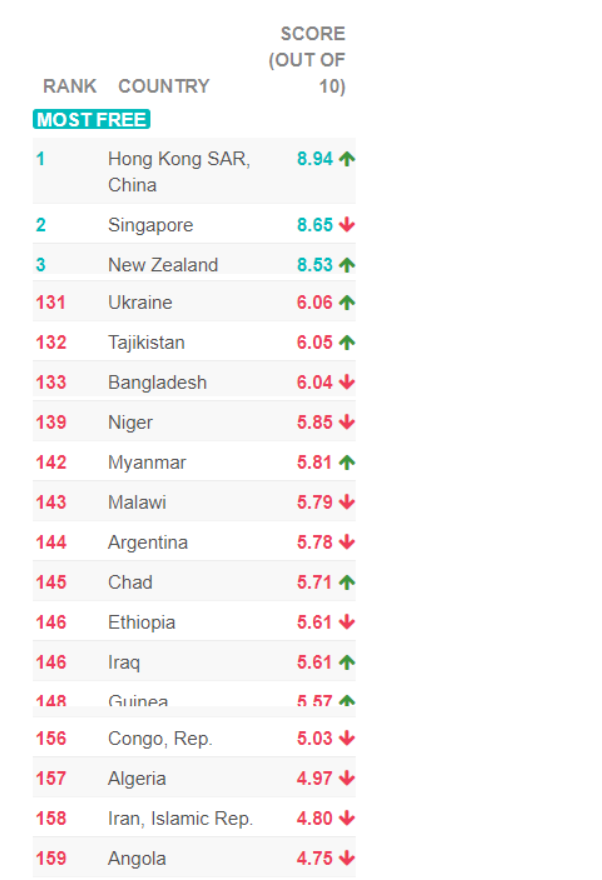The width and height of the screenshot is (602, 880).
Task: Open the New Zealand country entry
Action: click(162, 265)
